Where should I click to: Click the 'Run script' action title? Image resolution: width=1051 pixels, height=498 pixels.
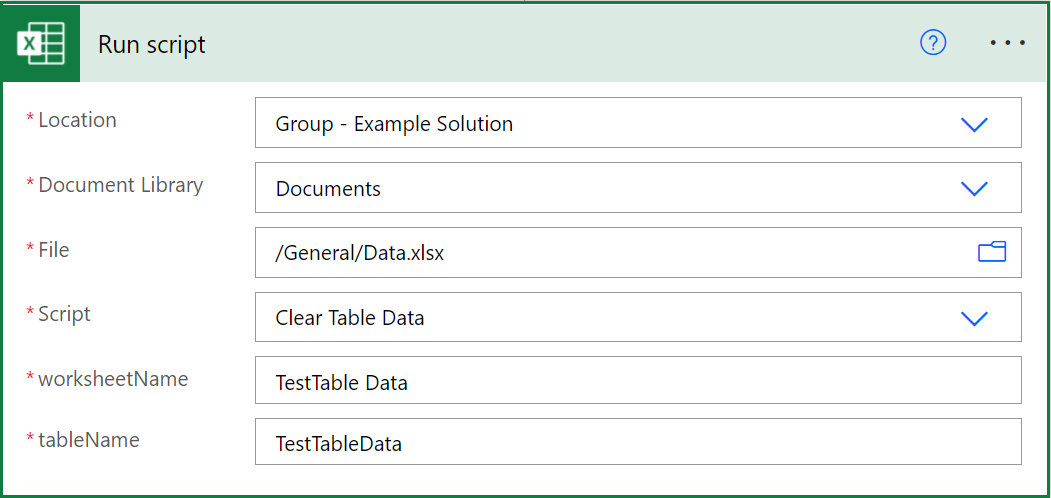152,44
